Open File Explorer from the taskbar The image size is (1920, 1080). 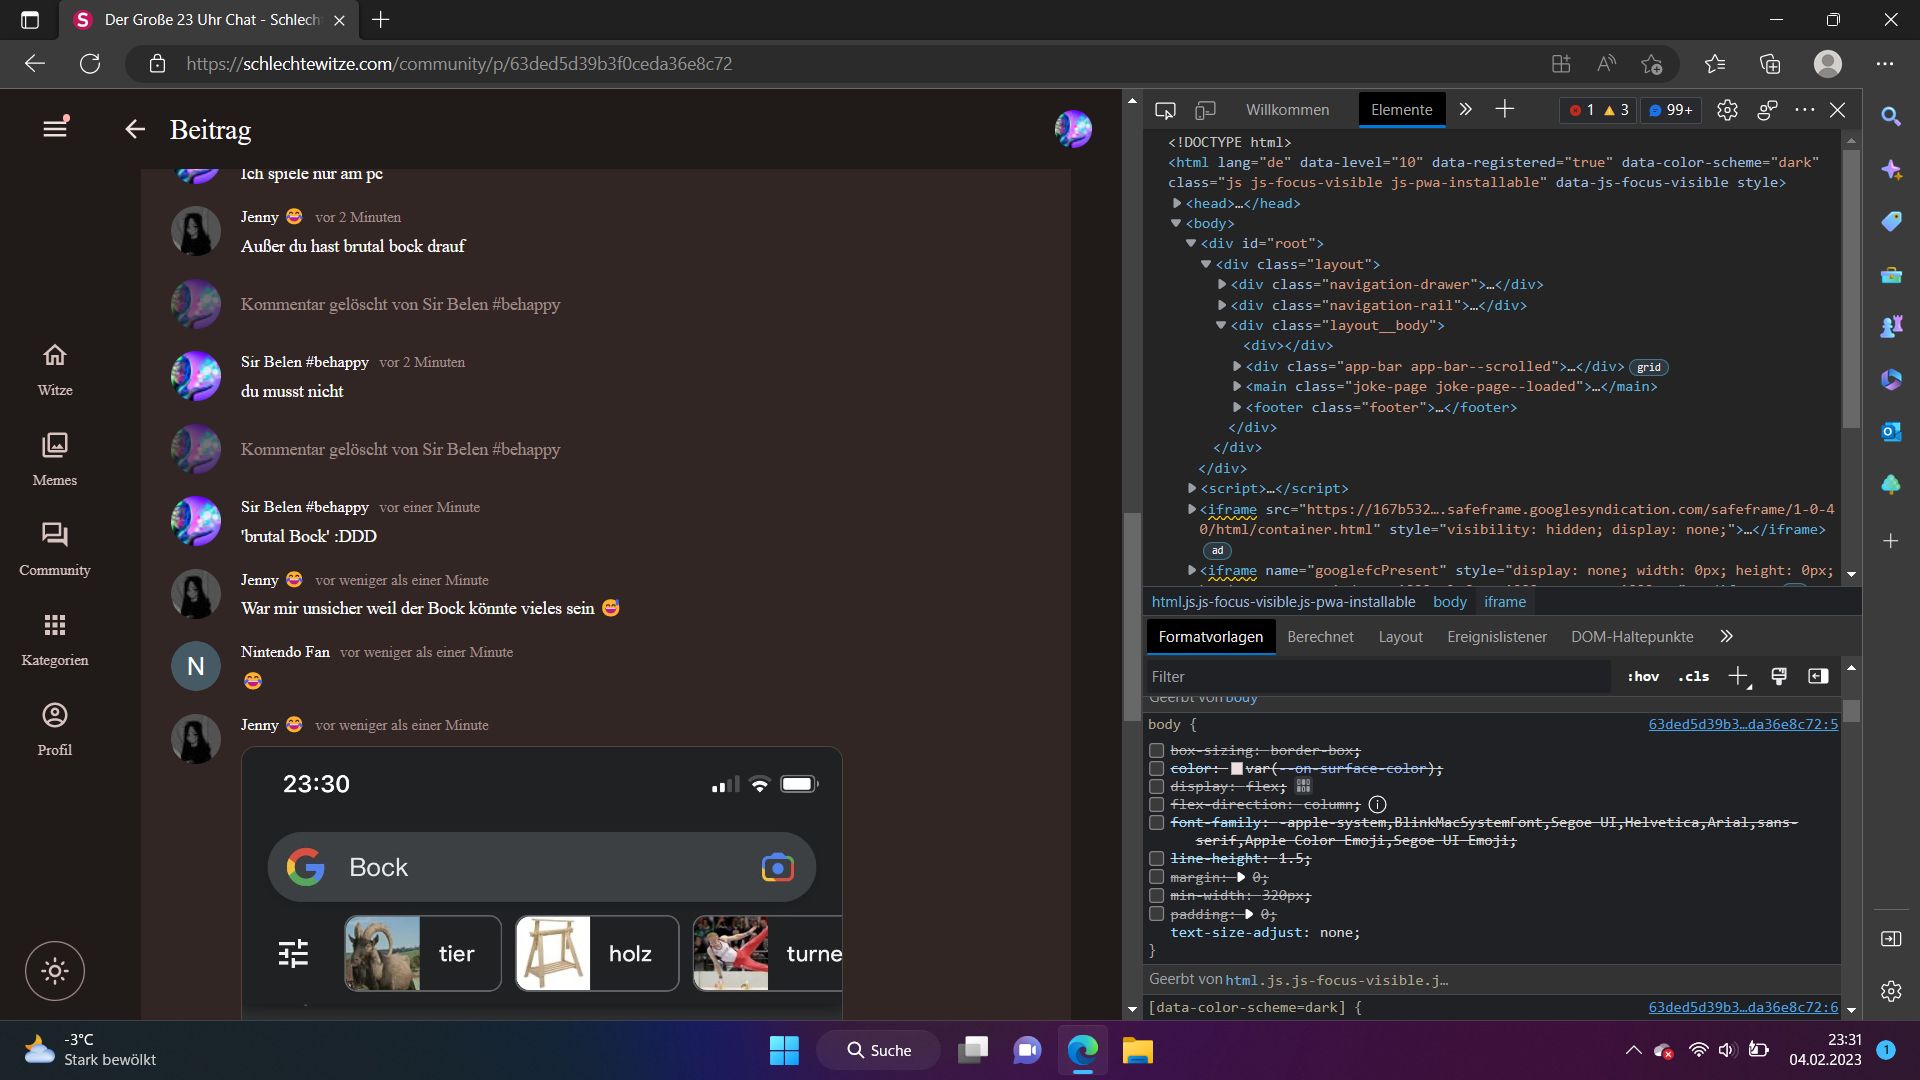pyautogui.click(x=1137, y=1050)
